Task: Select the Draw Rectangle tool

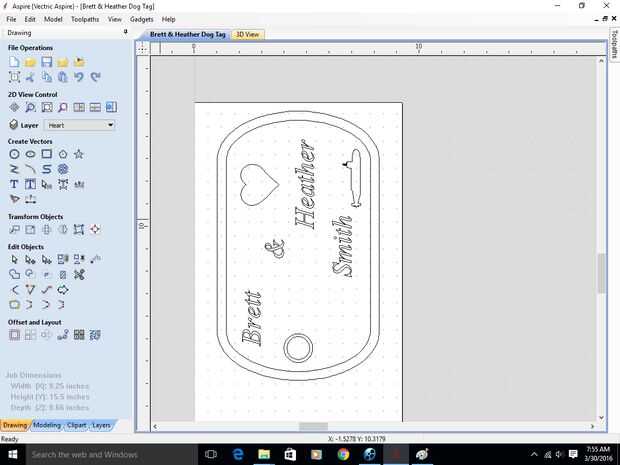Action: point(47,154)
